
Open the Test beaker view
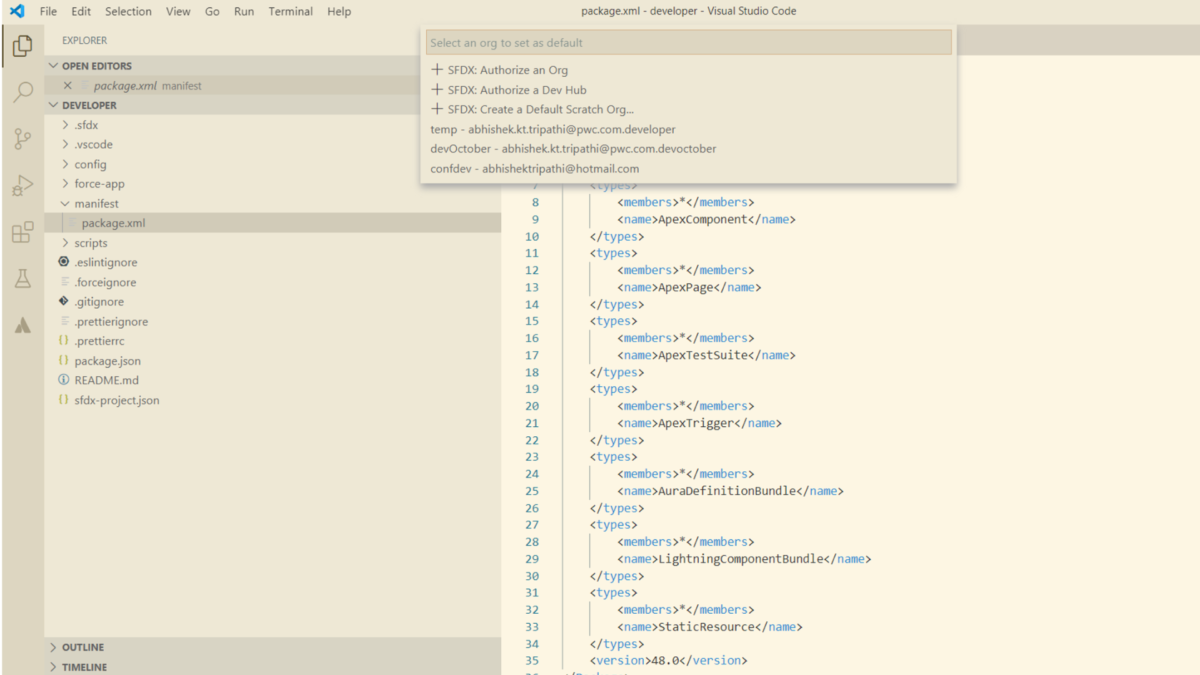pos(22,279)
